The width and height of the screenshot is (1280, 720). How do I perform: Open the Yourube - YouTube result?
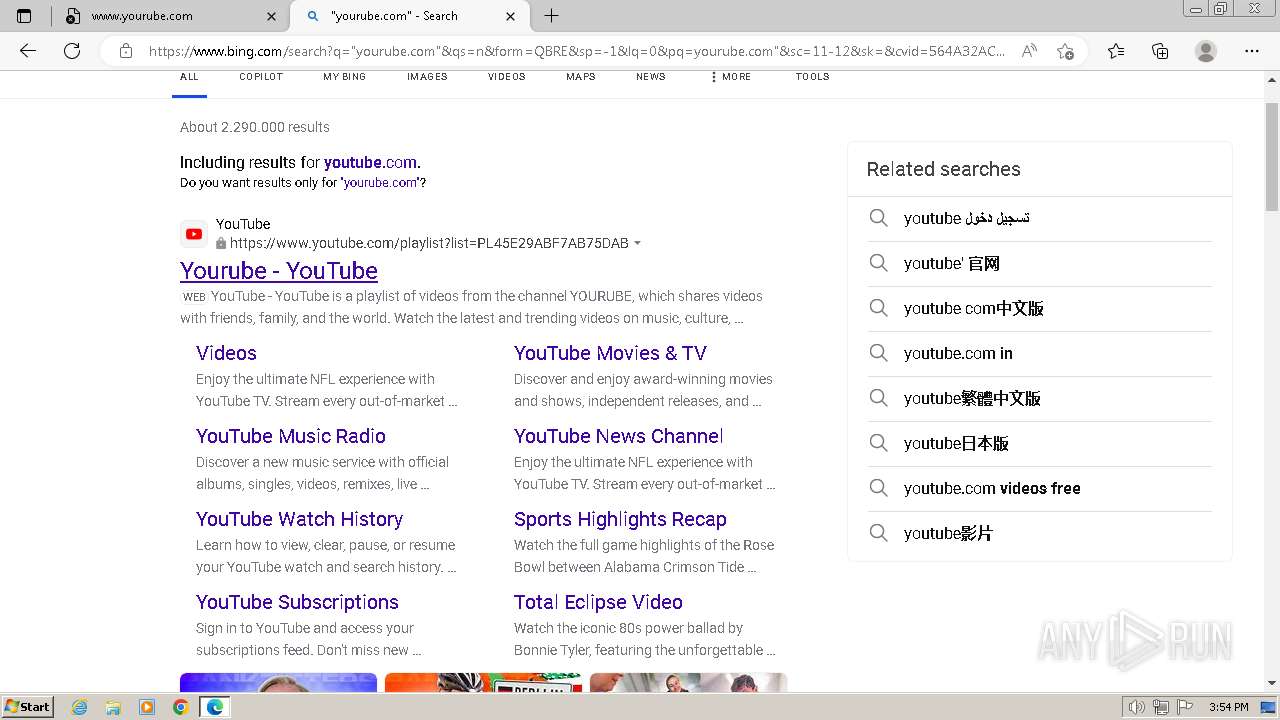tap(279, 271)
